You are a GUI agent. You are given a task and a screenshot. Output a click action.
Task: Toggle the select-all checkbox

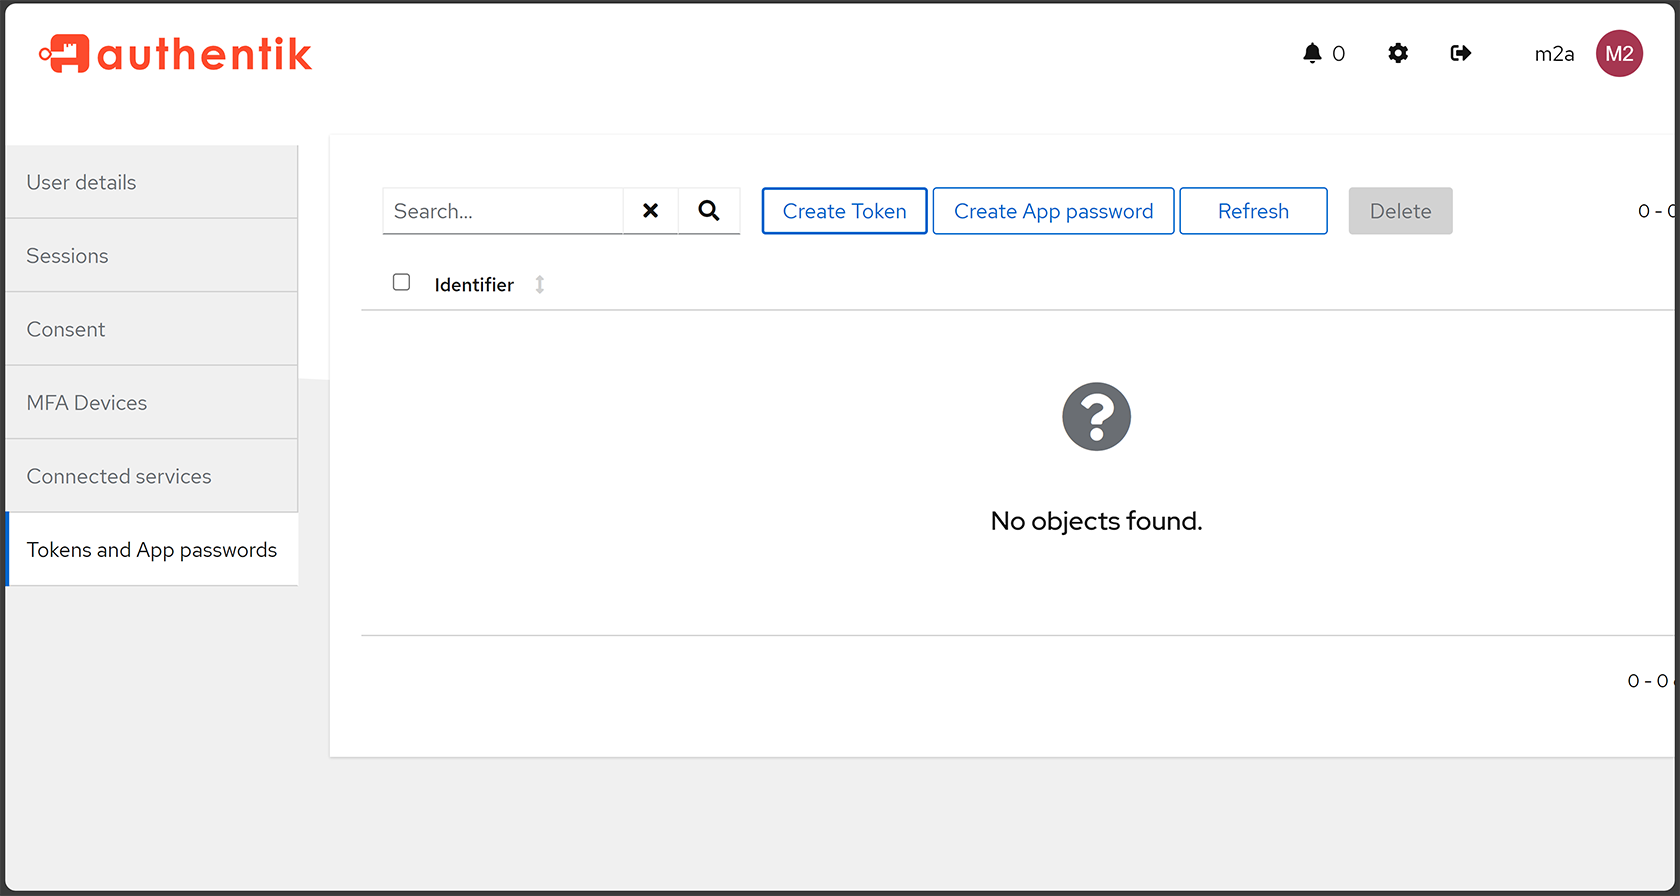click(x=401, y=283)
